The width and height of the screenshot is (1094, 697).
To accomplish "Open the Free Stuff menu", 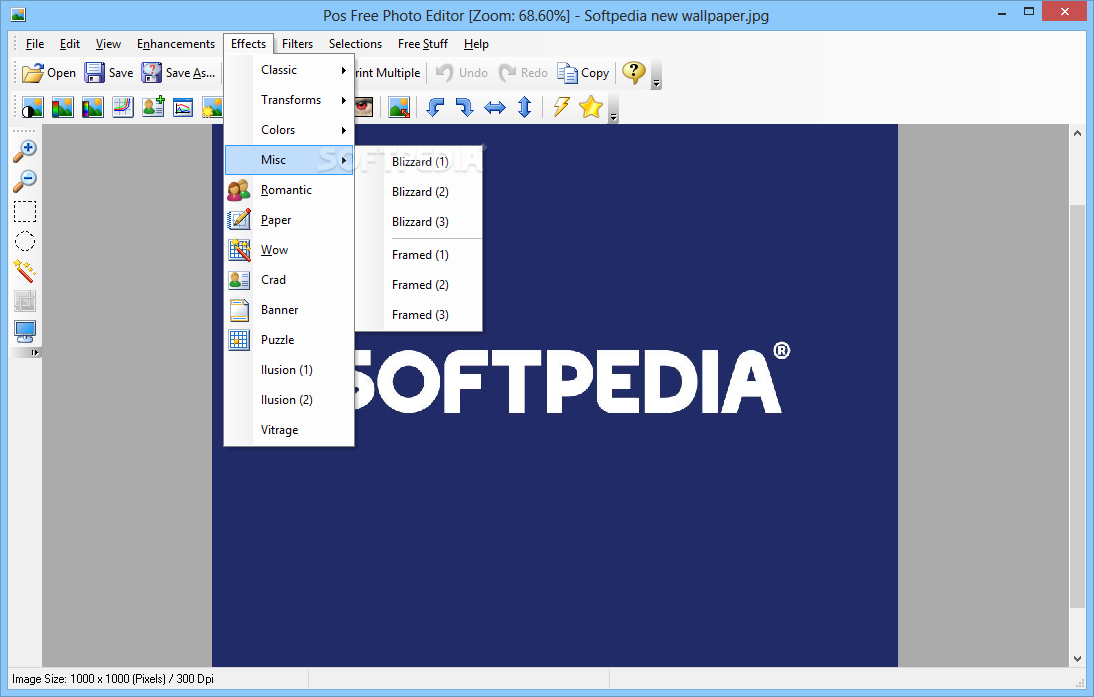I will (x=423, y=44).
